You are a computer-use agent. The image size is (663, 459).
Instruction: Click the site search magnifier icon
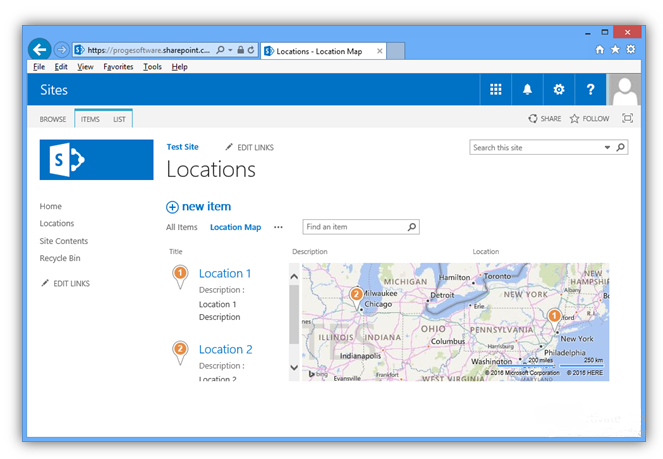point(620,148)
